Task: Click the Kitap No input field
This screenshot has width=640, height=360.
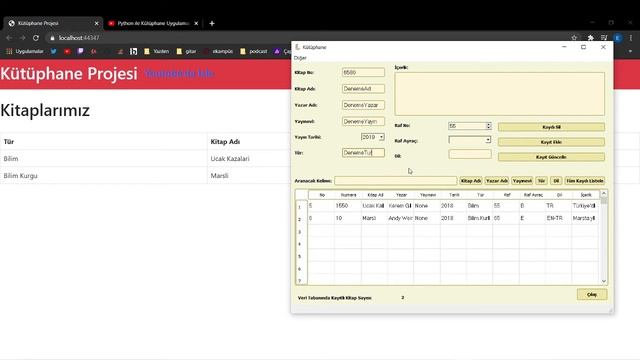Action: [x=363, y=72]
